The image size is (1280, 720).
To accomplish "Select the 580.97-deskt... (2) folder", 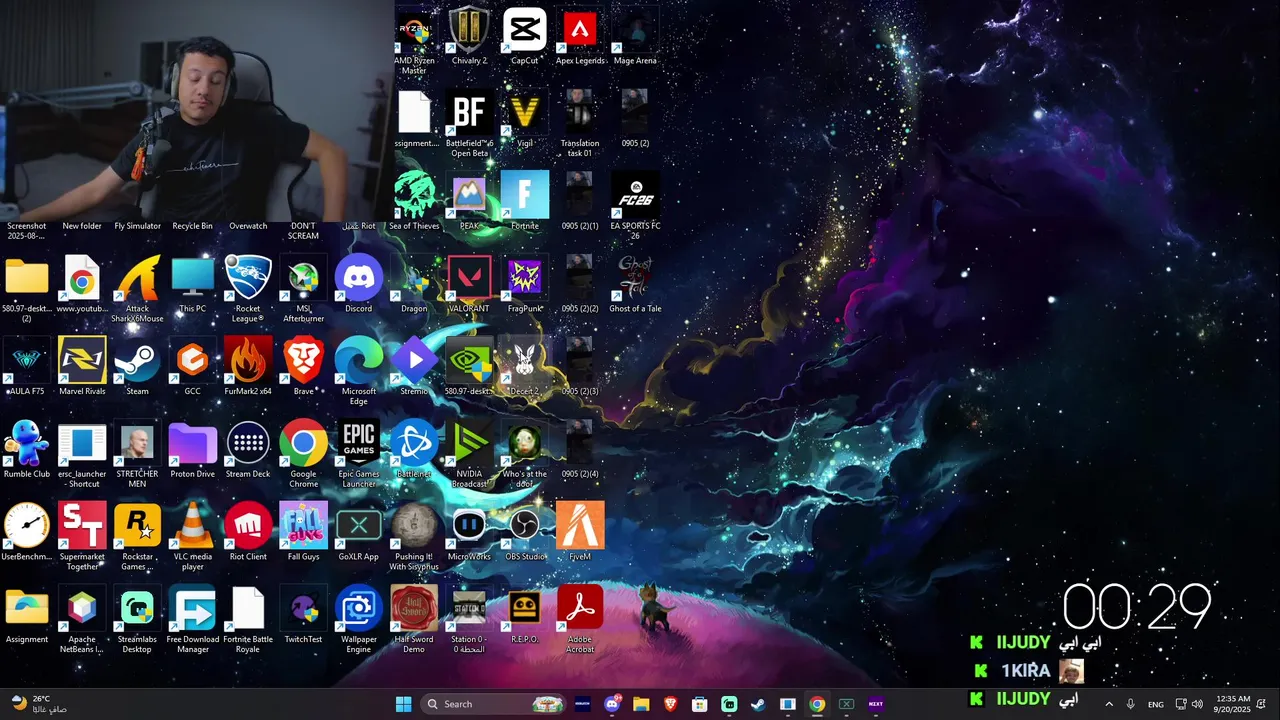I will tap(27, 279).
